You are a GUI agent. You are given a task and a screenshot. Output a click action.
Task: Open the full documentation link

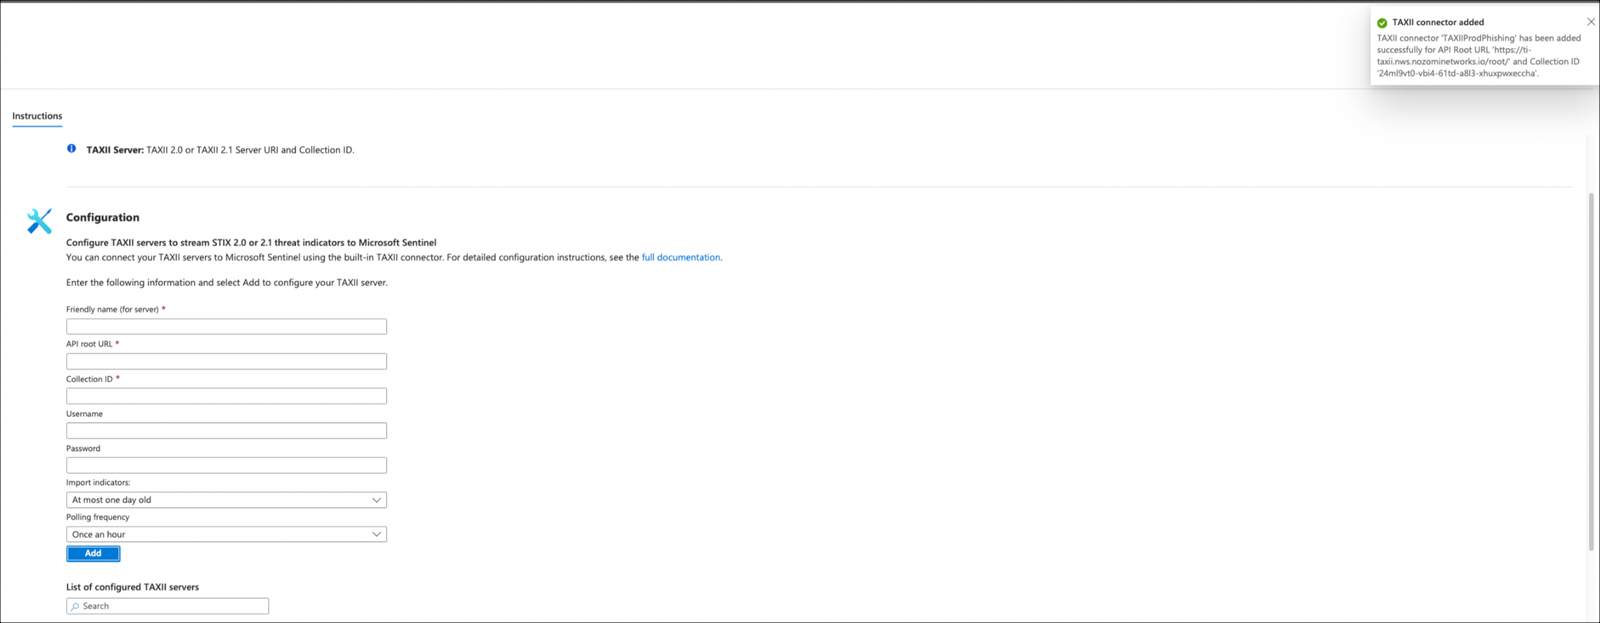(680, 257)
